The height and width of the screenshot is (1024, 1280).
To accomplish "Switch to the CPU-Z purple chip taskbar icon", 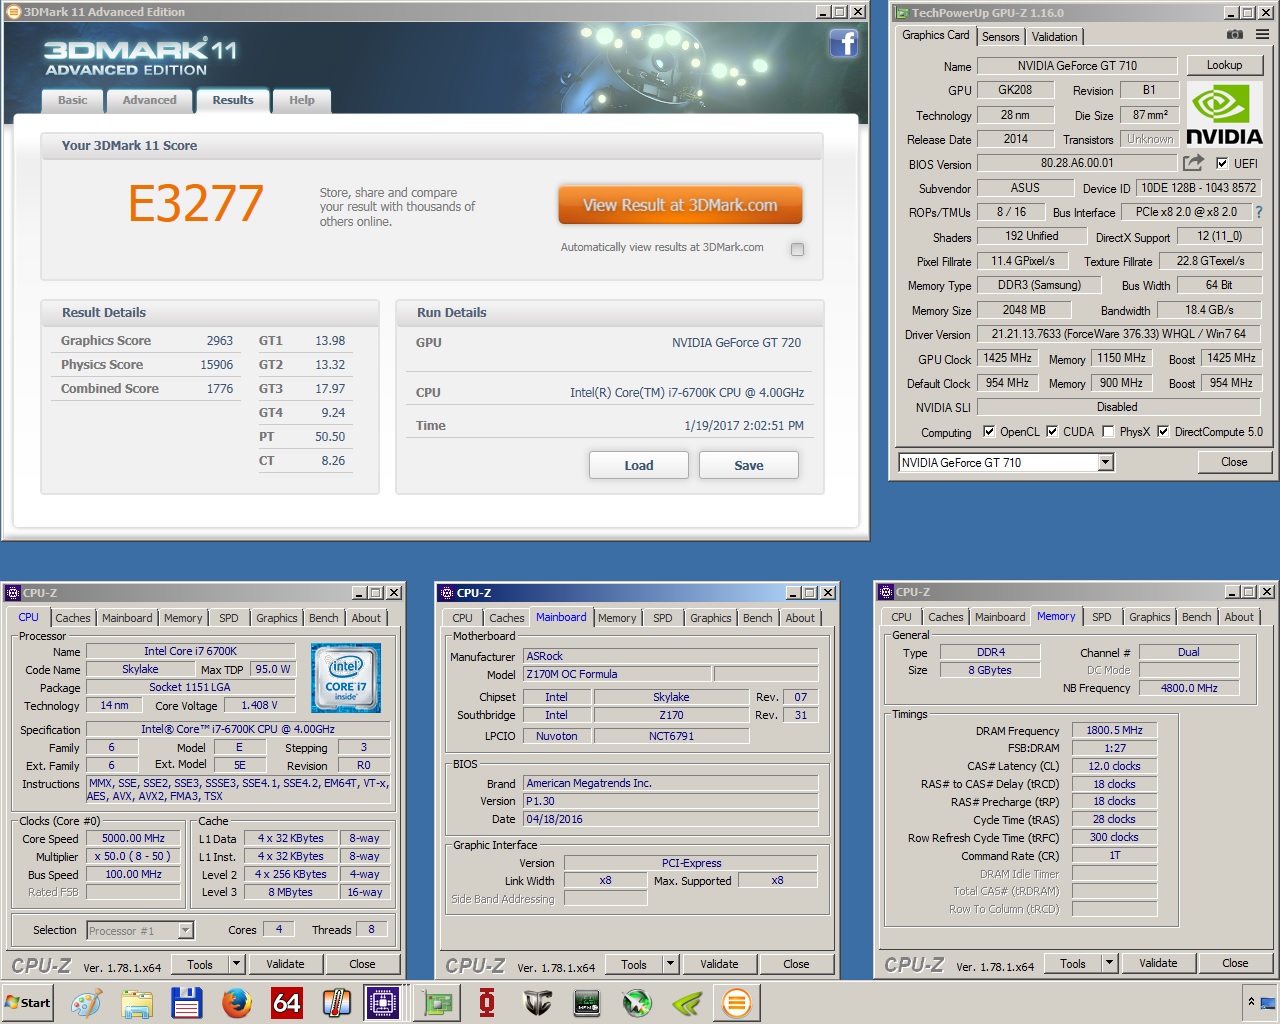I will [383, 1002].
